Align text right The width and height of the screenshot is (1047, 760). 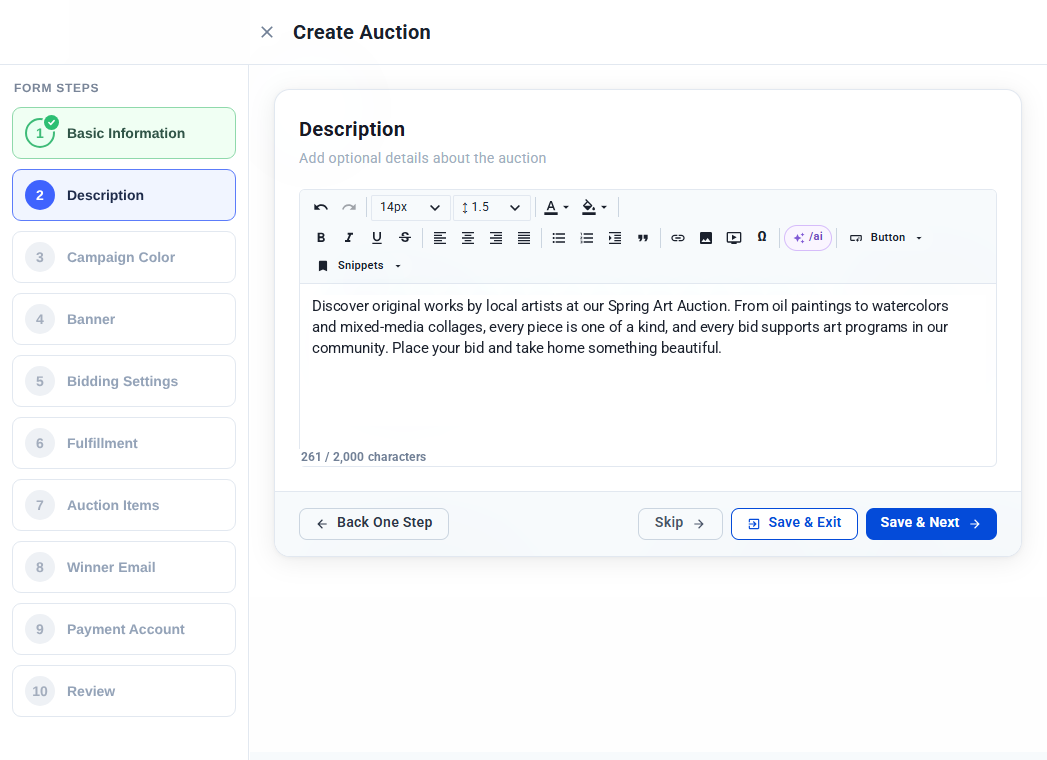(x=495, y=238)
